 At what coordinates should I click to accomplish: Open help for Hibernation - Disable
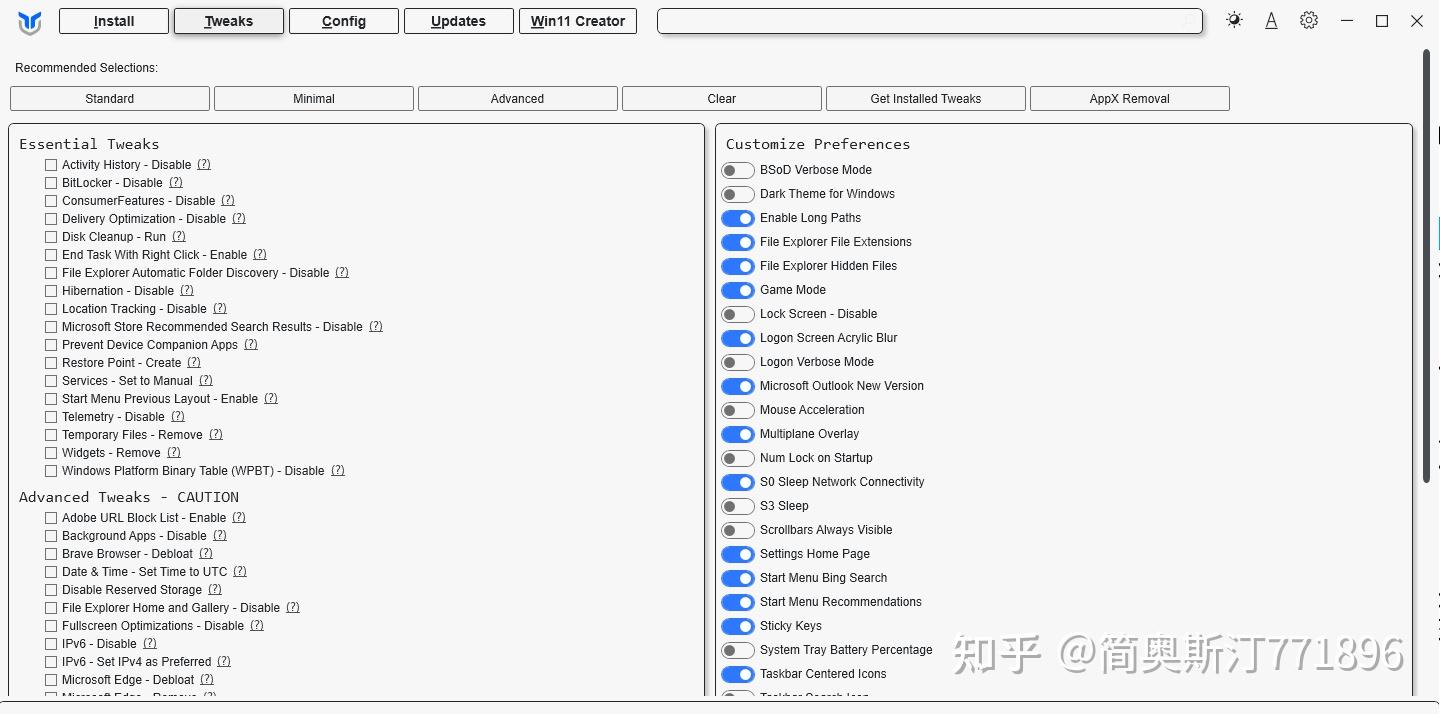pyautogui.click(x=187, y=291)
